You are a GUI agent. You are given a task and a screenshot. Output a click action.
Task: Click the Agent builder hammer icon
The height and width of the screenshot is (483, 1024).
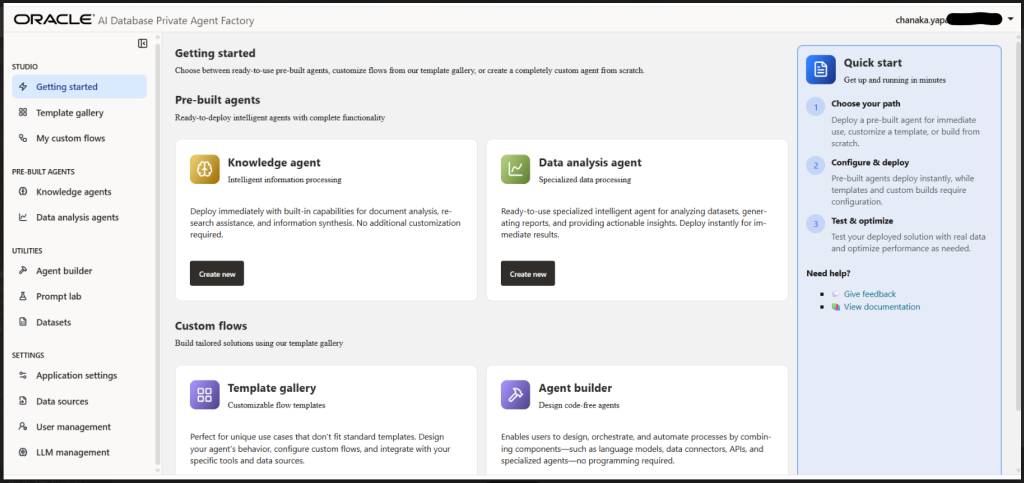[515, 395]
